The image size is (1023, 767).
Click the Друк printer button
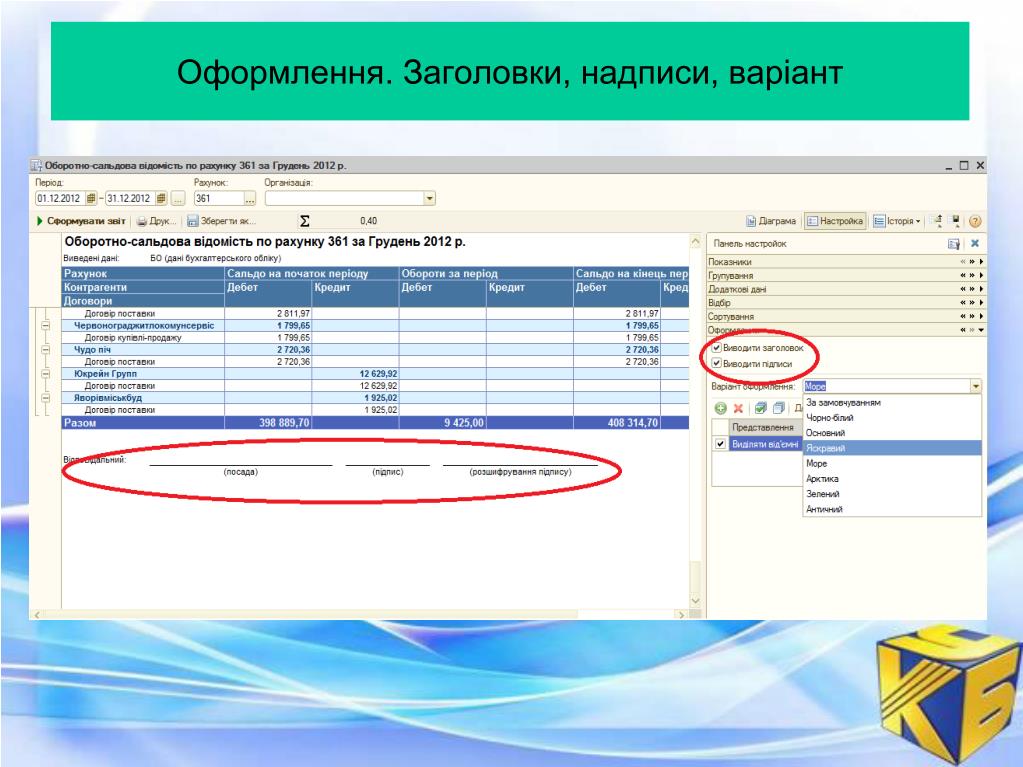[157, 221]
